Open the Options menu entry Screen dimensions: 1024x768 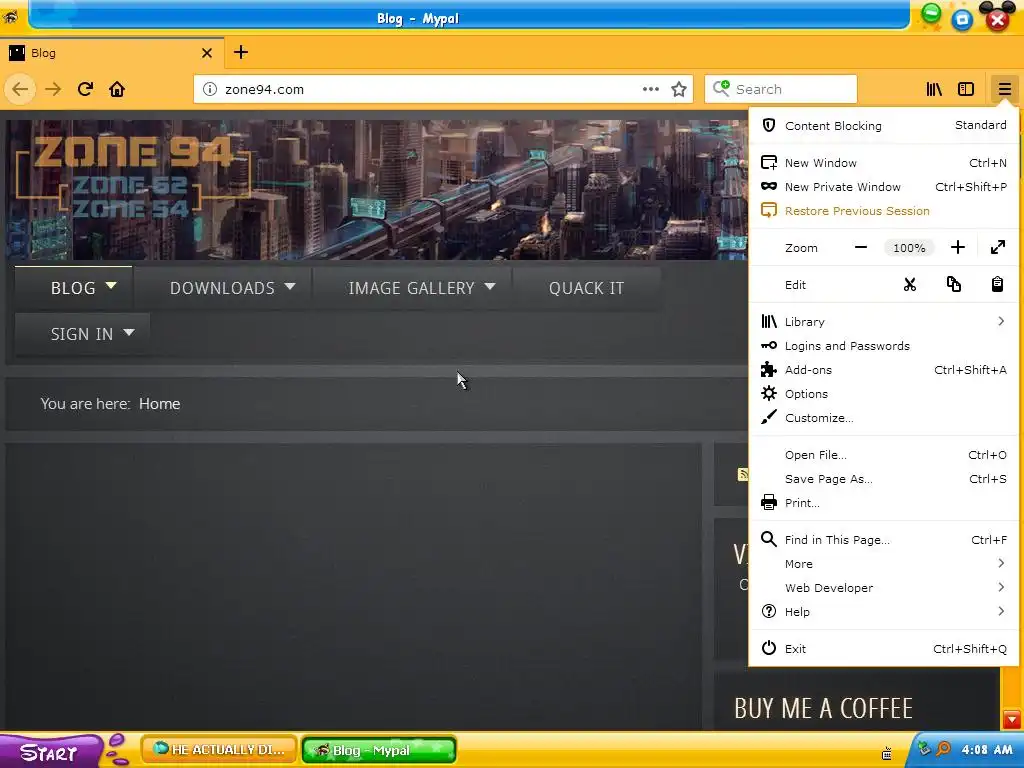pos(884,394)
